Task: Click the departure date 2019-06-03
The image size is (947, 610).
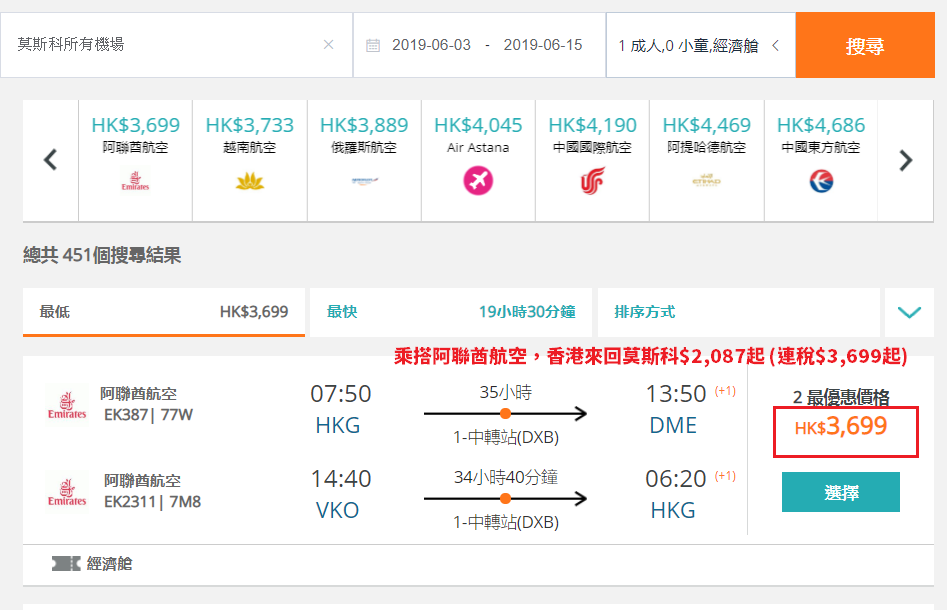Action: click(x=431, y=45)
